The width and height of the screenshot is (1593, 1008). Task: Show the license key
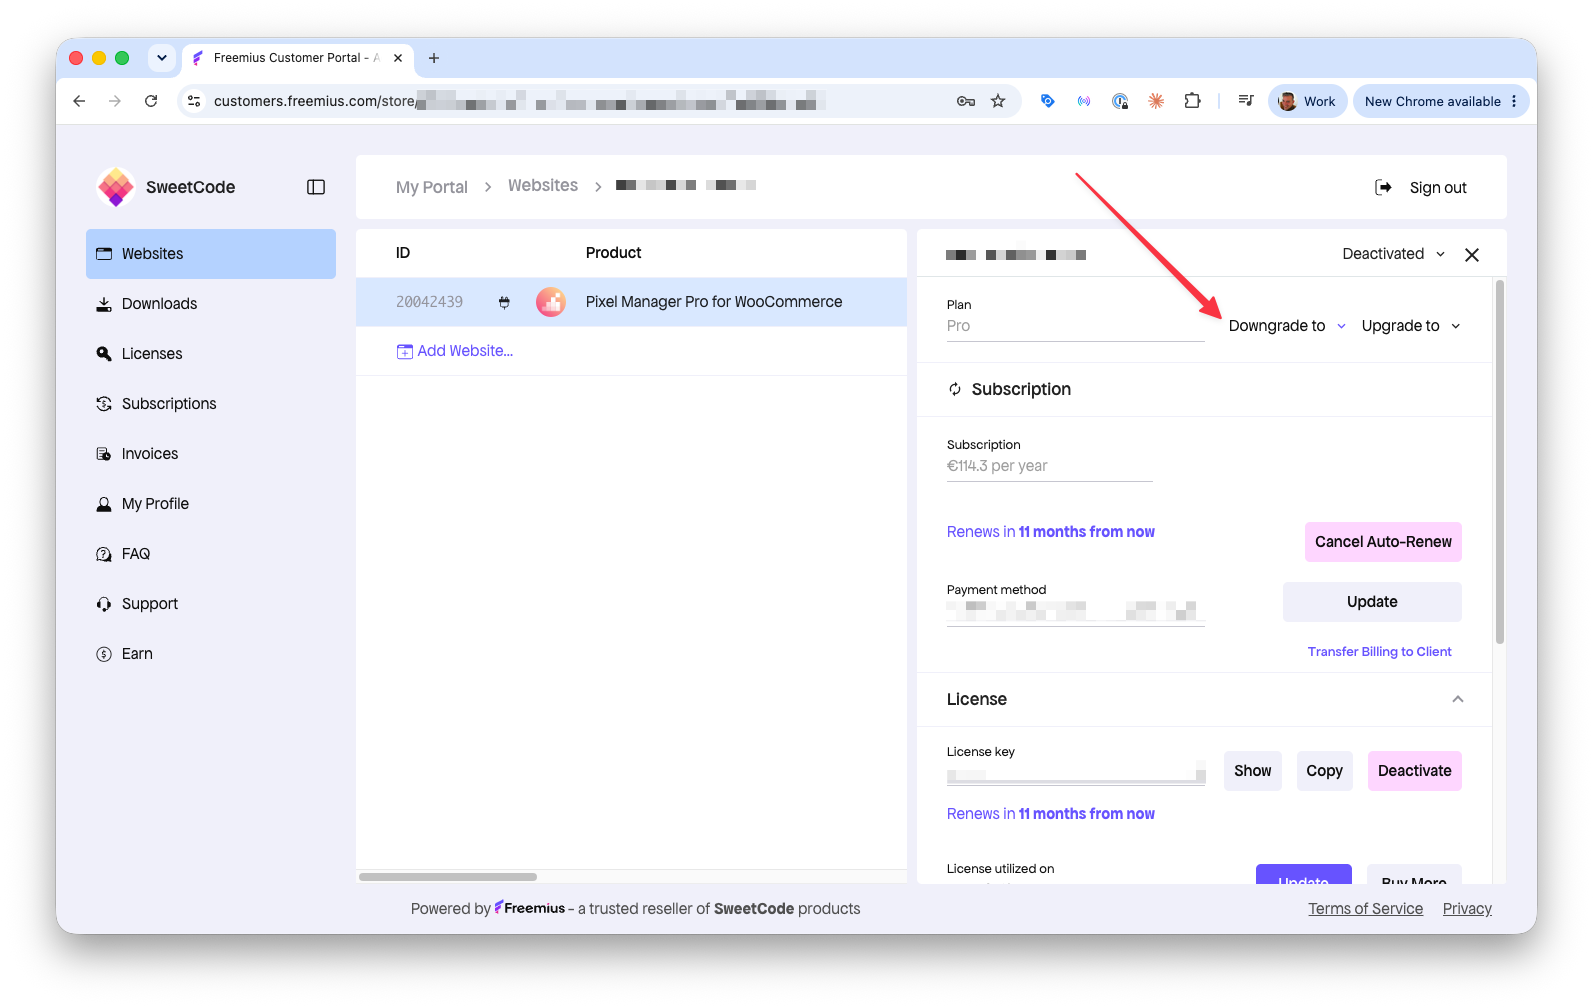pos(1253,771)
